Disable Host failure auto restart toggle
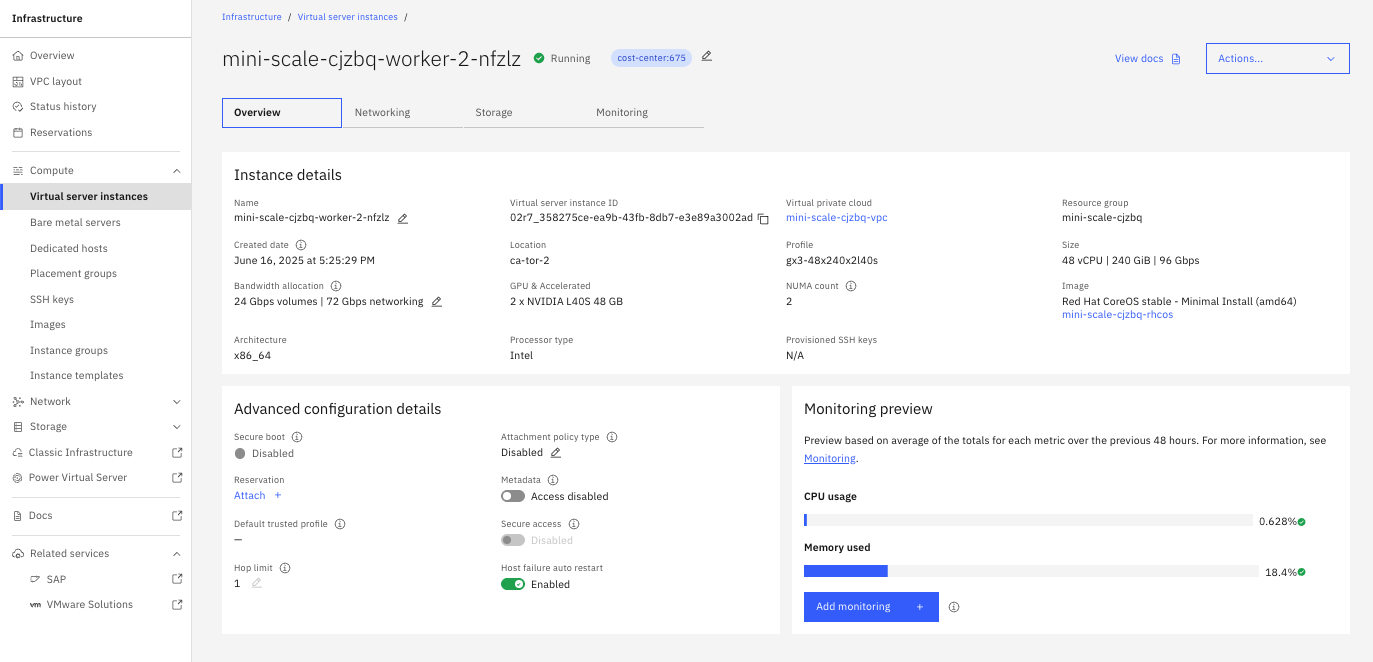Screen dimensions: 1373x662 pyautogui.click(x=513, y=584)
